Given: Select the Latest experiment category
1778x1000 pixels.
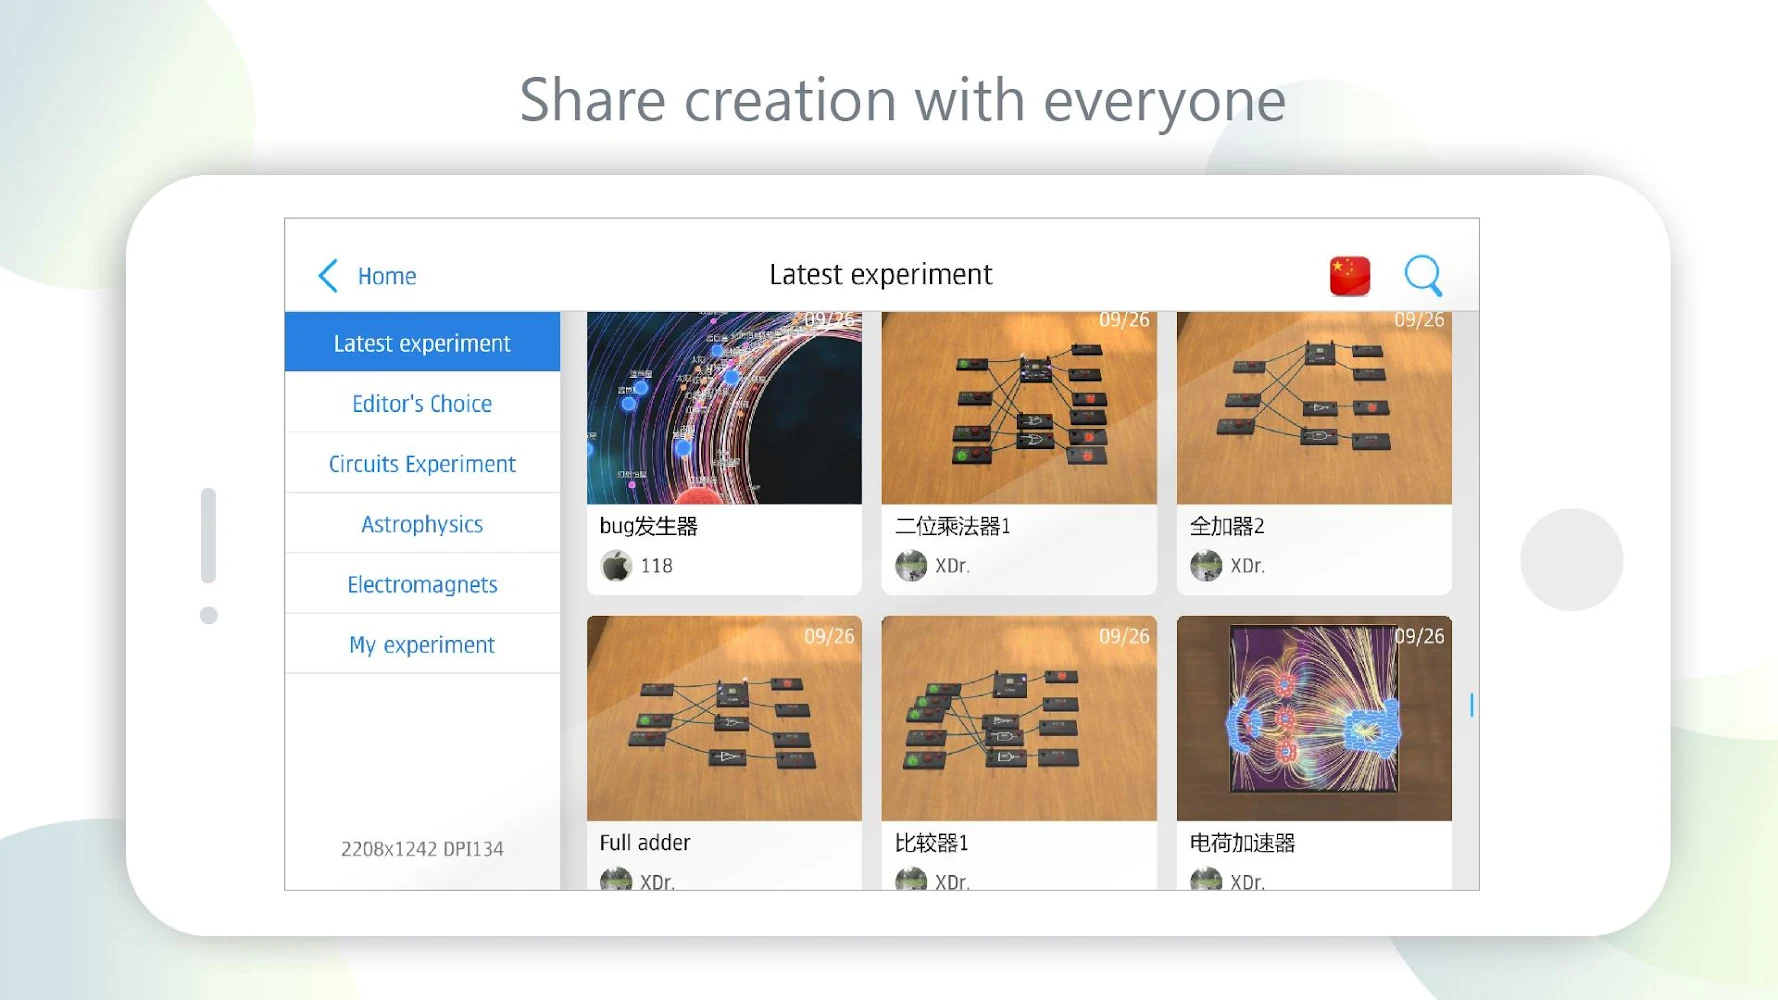Looking at the screenshot, I should tap(422, 342).
